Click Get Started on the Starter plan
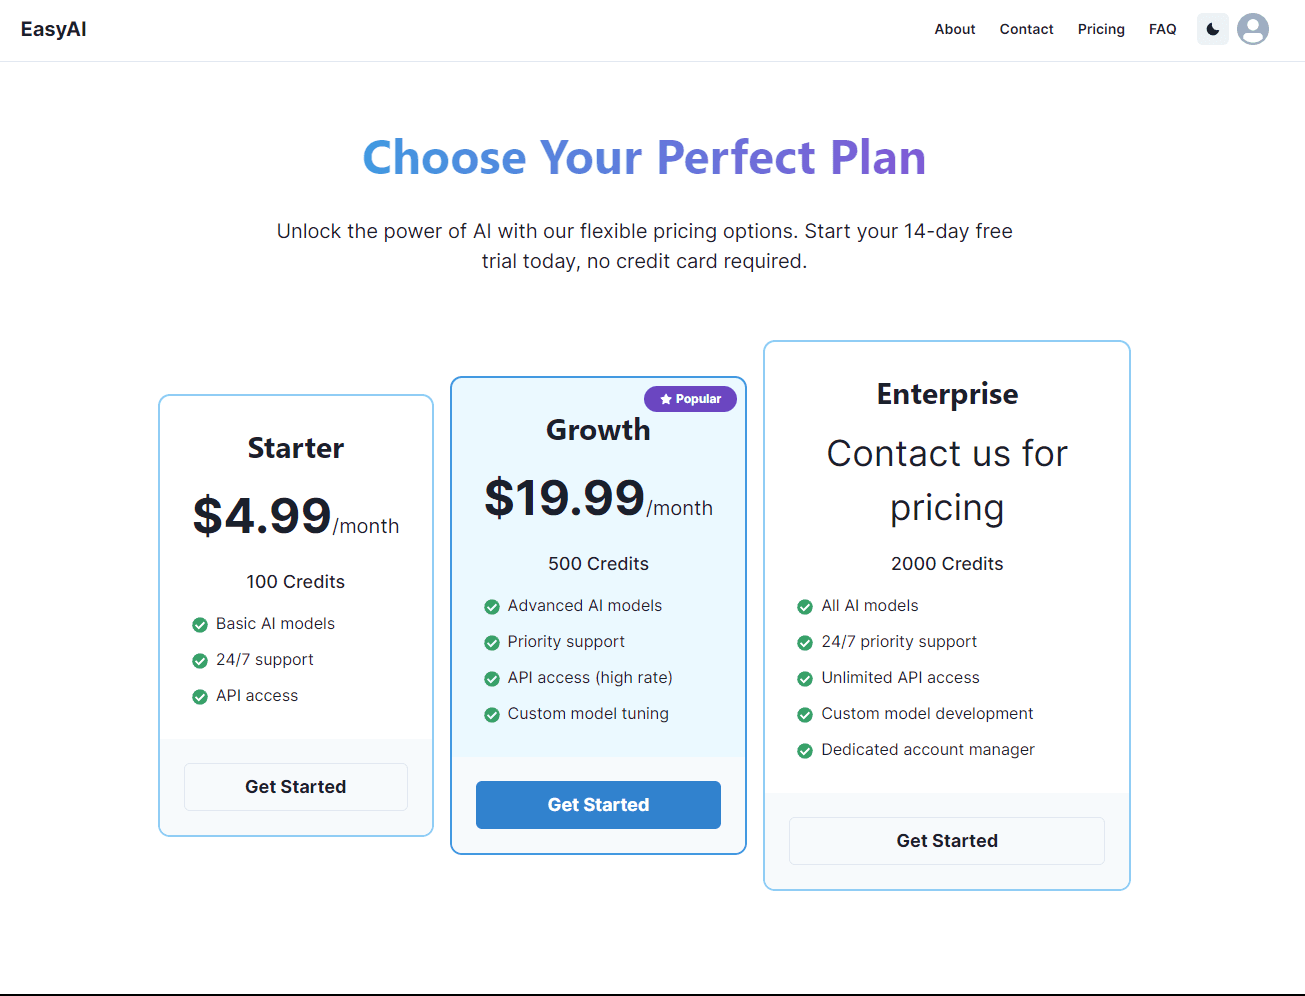 point(295,787)
